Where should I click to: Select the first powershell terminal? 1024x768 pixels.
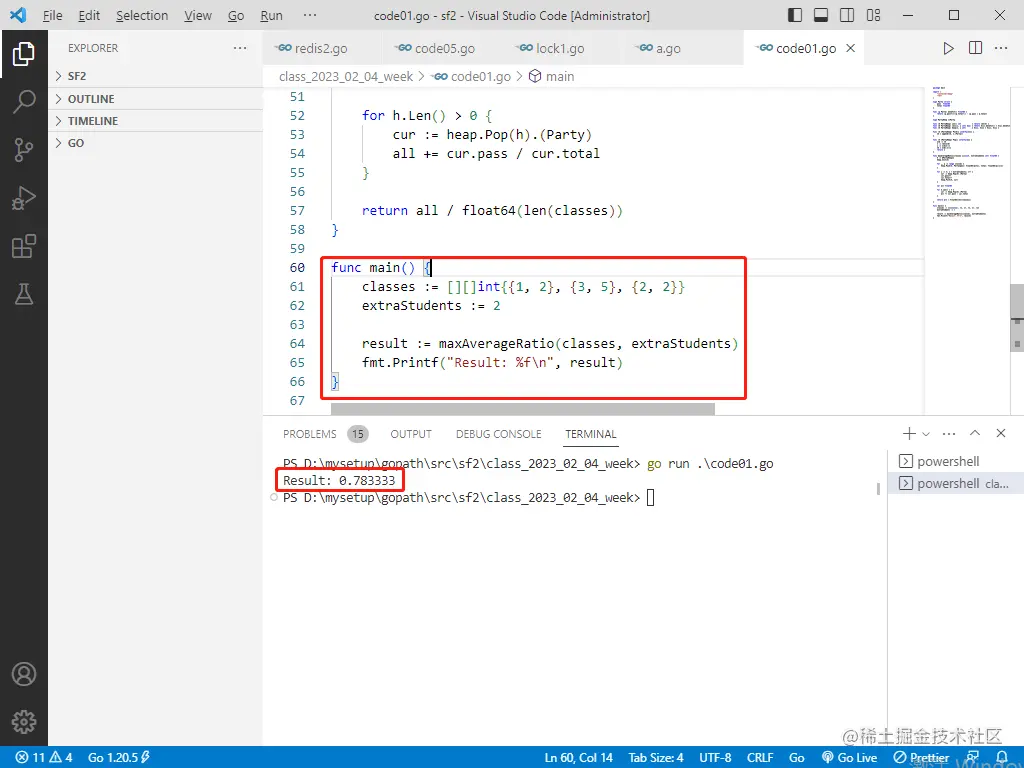(955, 462)
